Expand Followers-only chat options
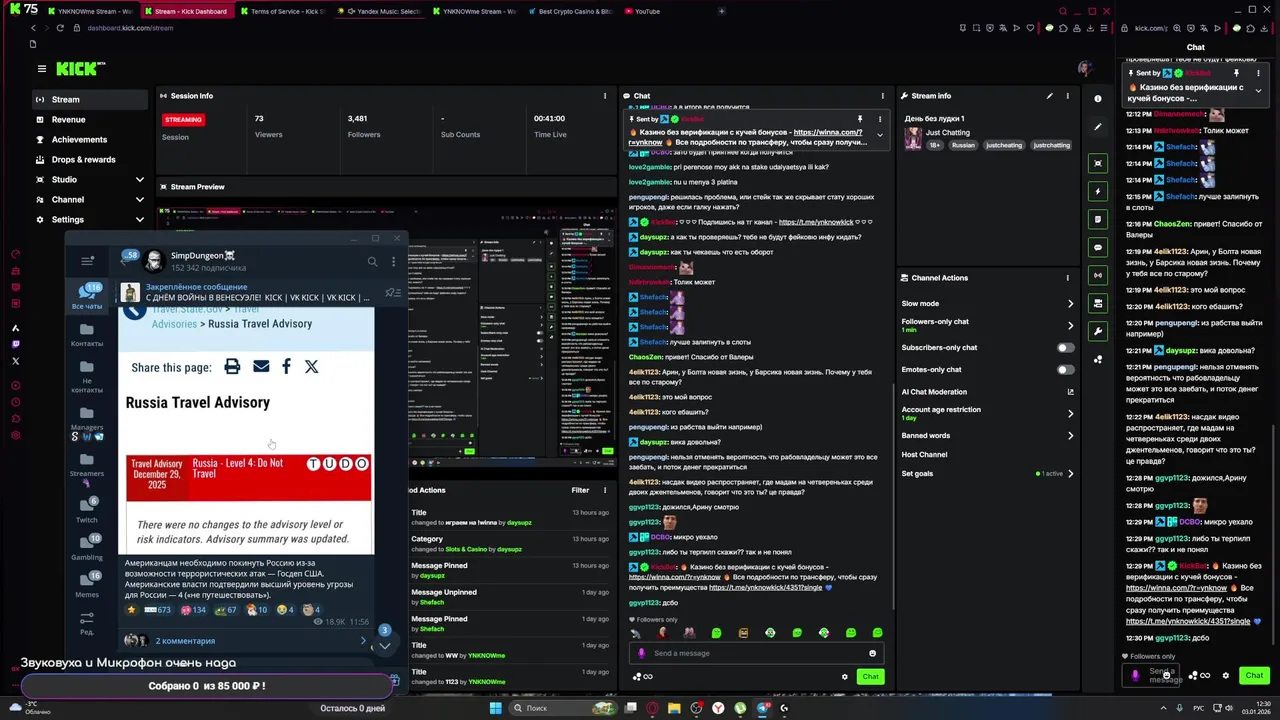Image resolution: width=1280 pixels, height=720 pixels. point(1070,325)
